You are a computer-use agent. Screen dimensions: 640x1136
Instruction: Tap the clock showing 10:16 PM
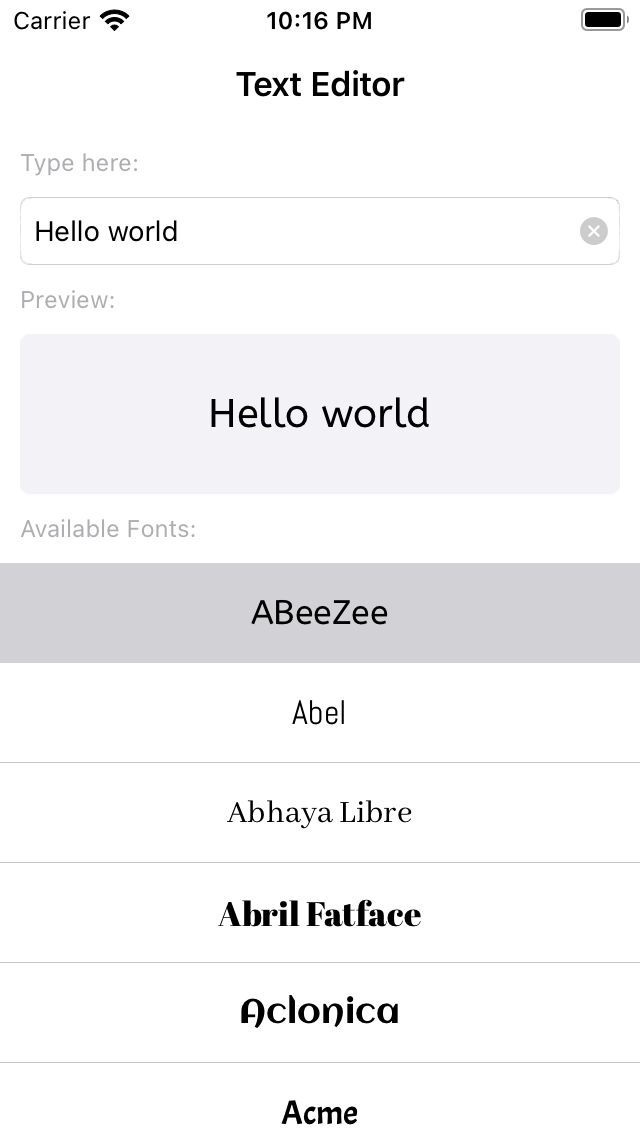[319, 20]
